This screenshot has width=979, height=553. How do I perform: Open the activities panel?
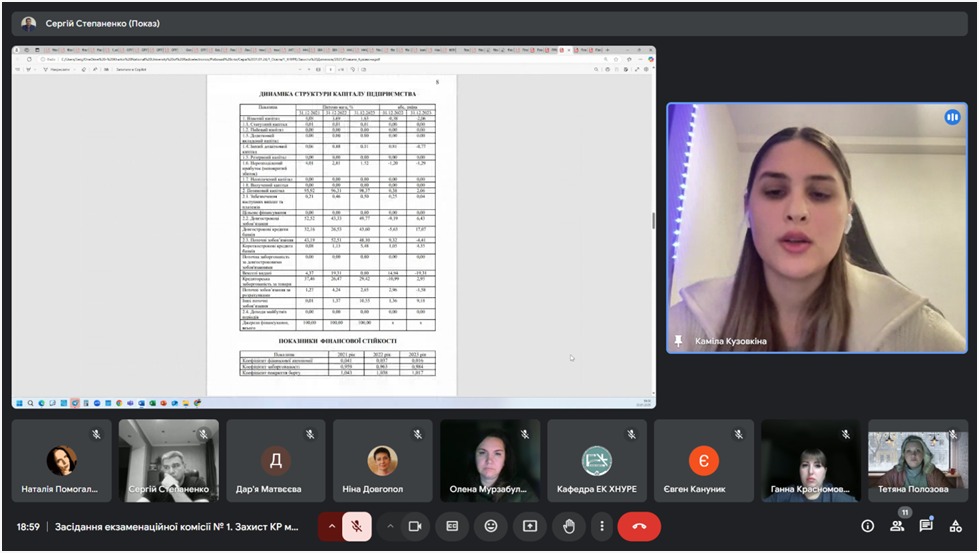click(x=956, y=526)
